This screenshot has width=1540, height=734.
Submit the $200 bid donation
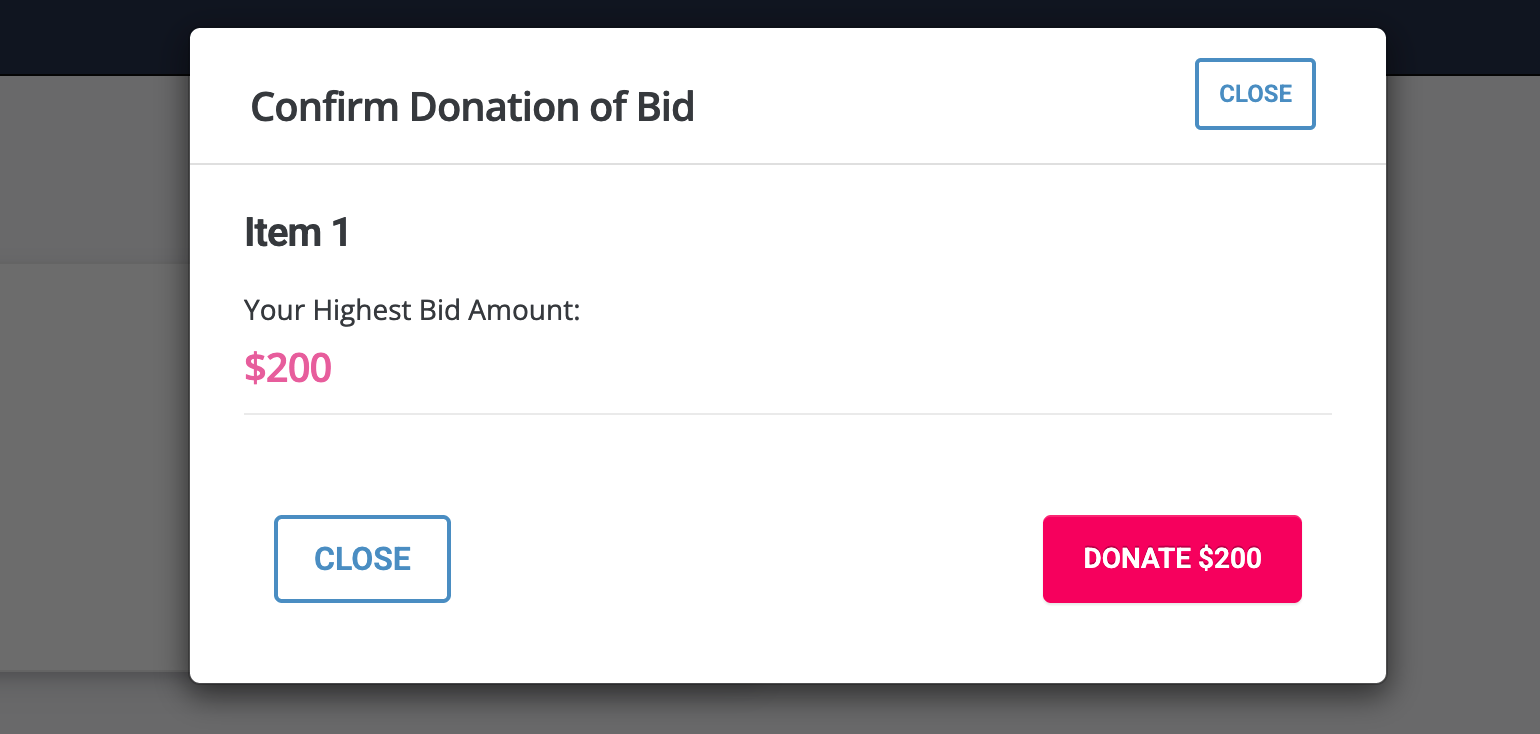(x=1172, y=559)
